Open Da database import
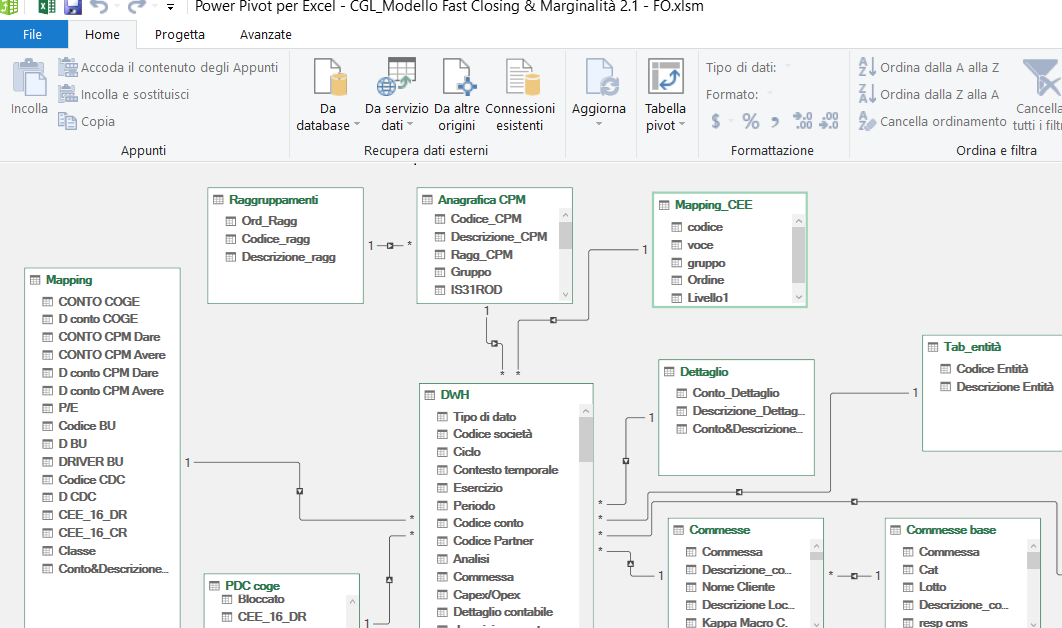Image resolution: width=1062 pixels, height=628 pixels. (328, 95)
